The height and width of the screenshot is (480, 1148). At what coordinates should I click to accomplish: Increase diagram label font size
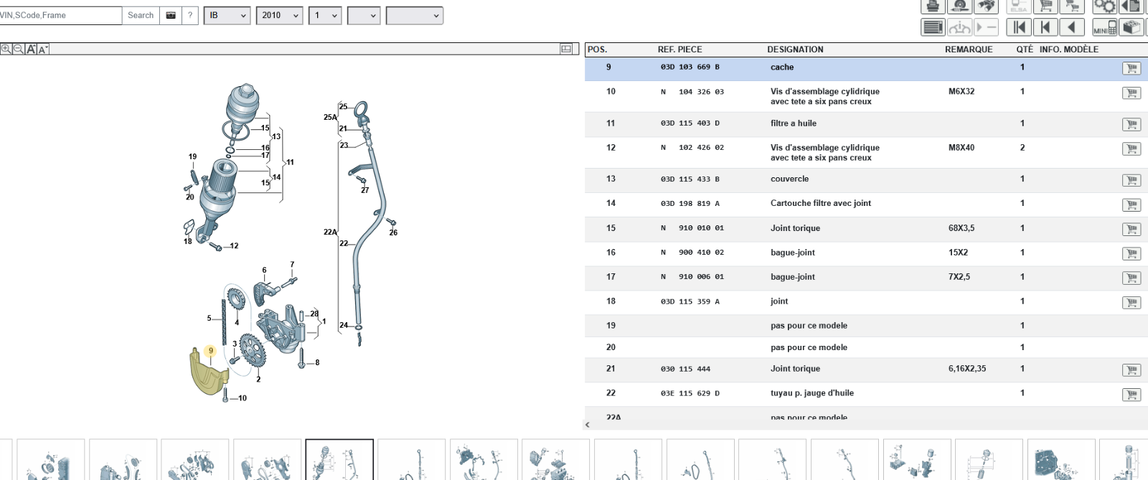tap(31, 49)
